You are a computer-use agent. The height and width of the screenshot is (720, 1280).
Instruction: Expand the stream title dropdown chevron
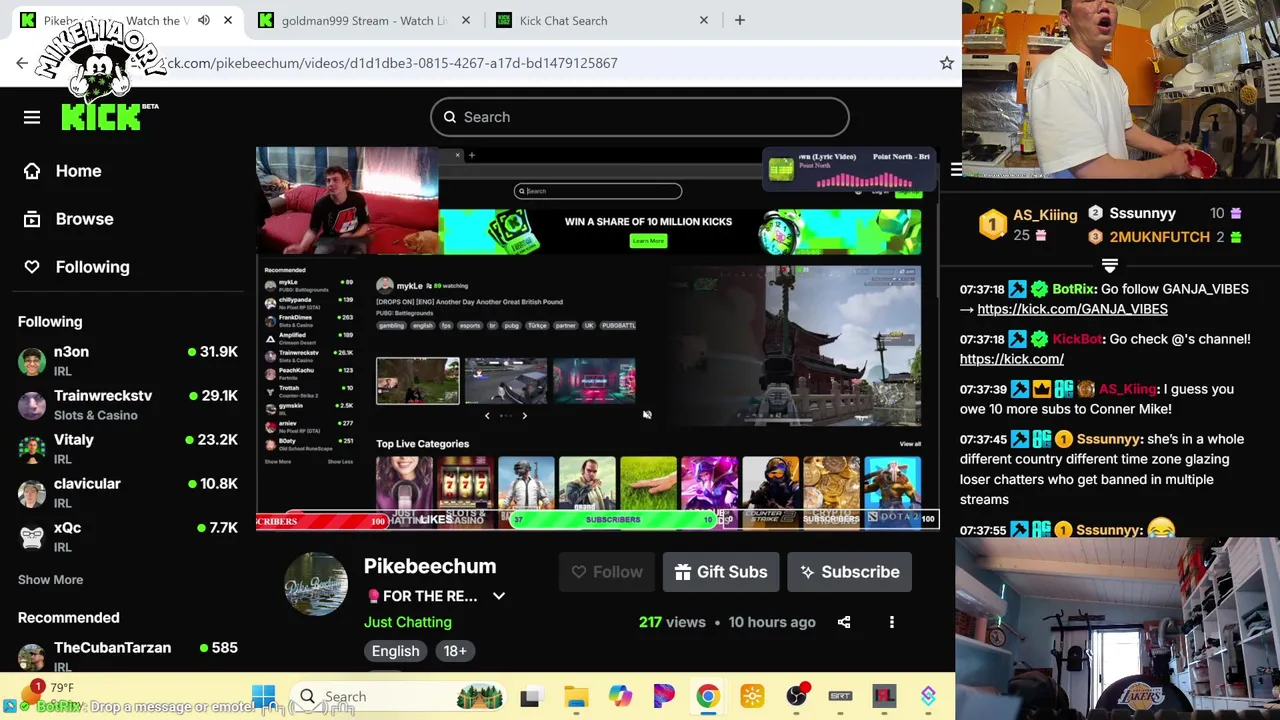pos(499,596)
